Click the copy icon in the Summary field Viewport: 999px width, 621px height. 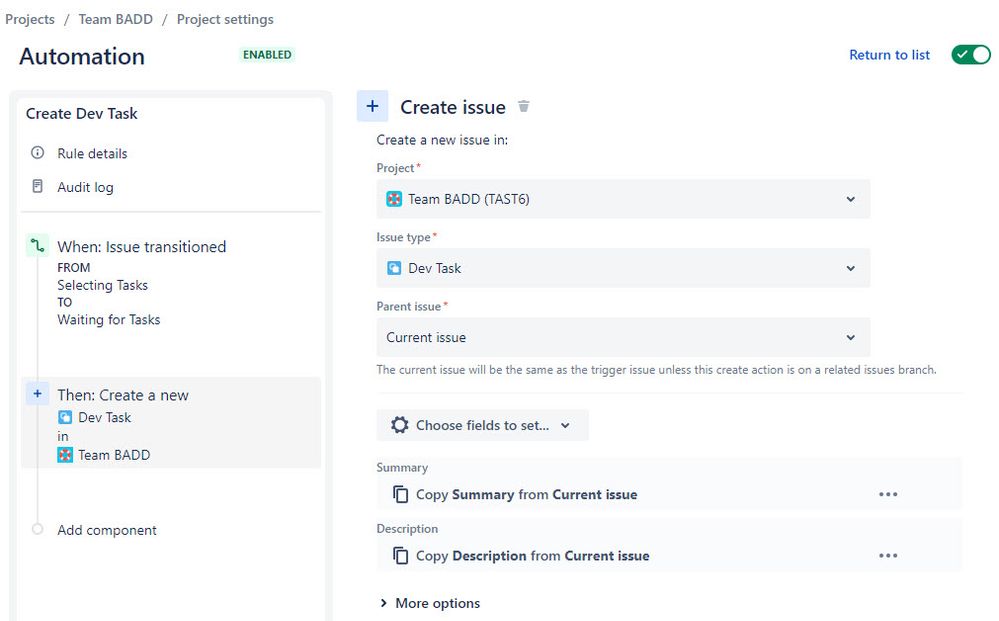coord(400,494)
